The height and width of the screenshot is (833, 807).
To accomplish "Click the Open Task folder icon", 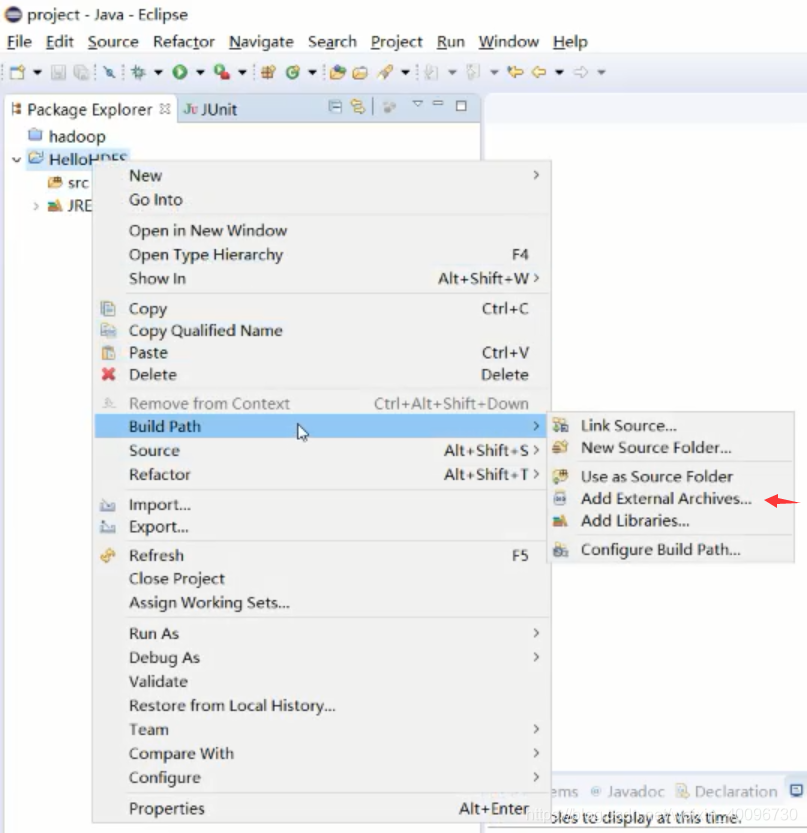I will [360, 72].
